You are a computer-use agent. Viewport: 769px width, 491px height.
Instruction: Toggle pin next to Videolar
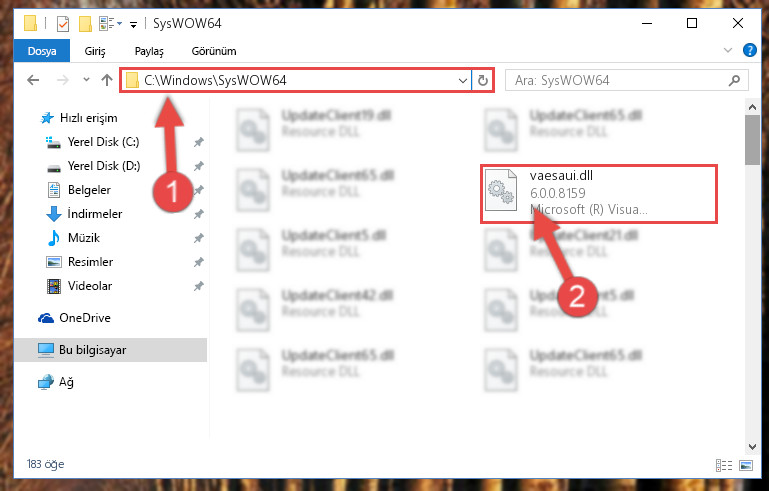198,286
